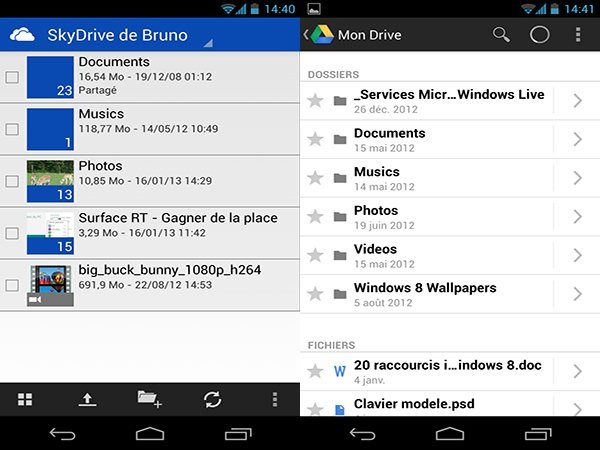Expand details arrow for Drive Documents folder
This screenshot has height=450, width=600.
tap(578, 139)
